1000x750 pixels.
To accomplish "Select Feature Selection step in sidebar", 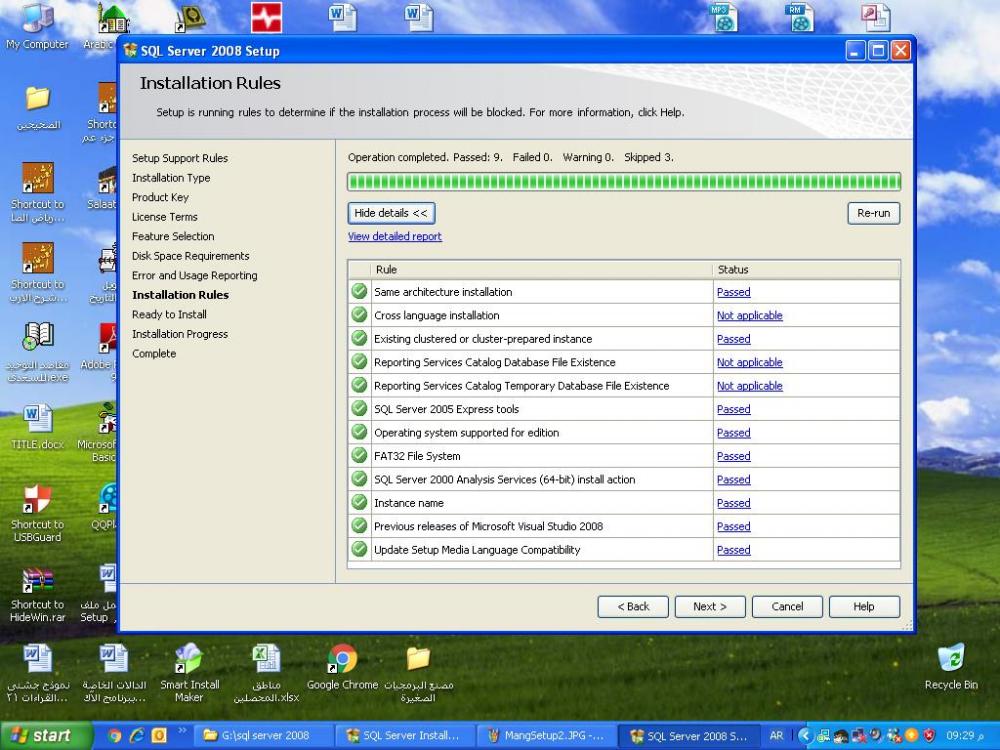I will 173,237.
